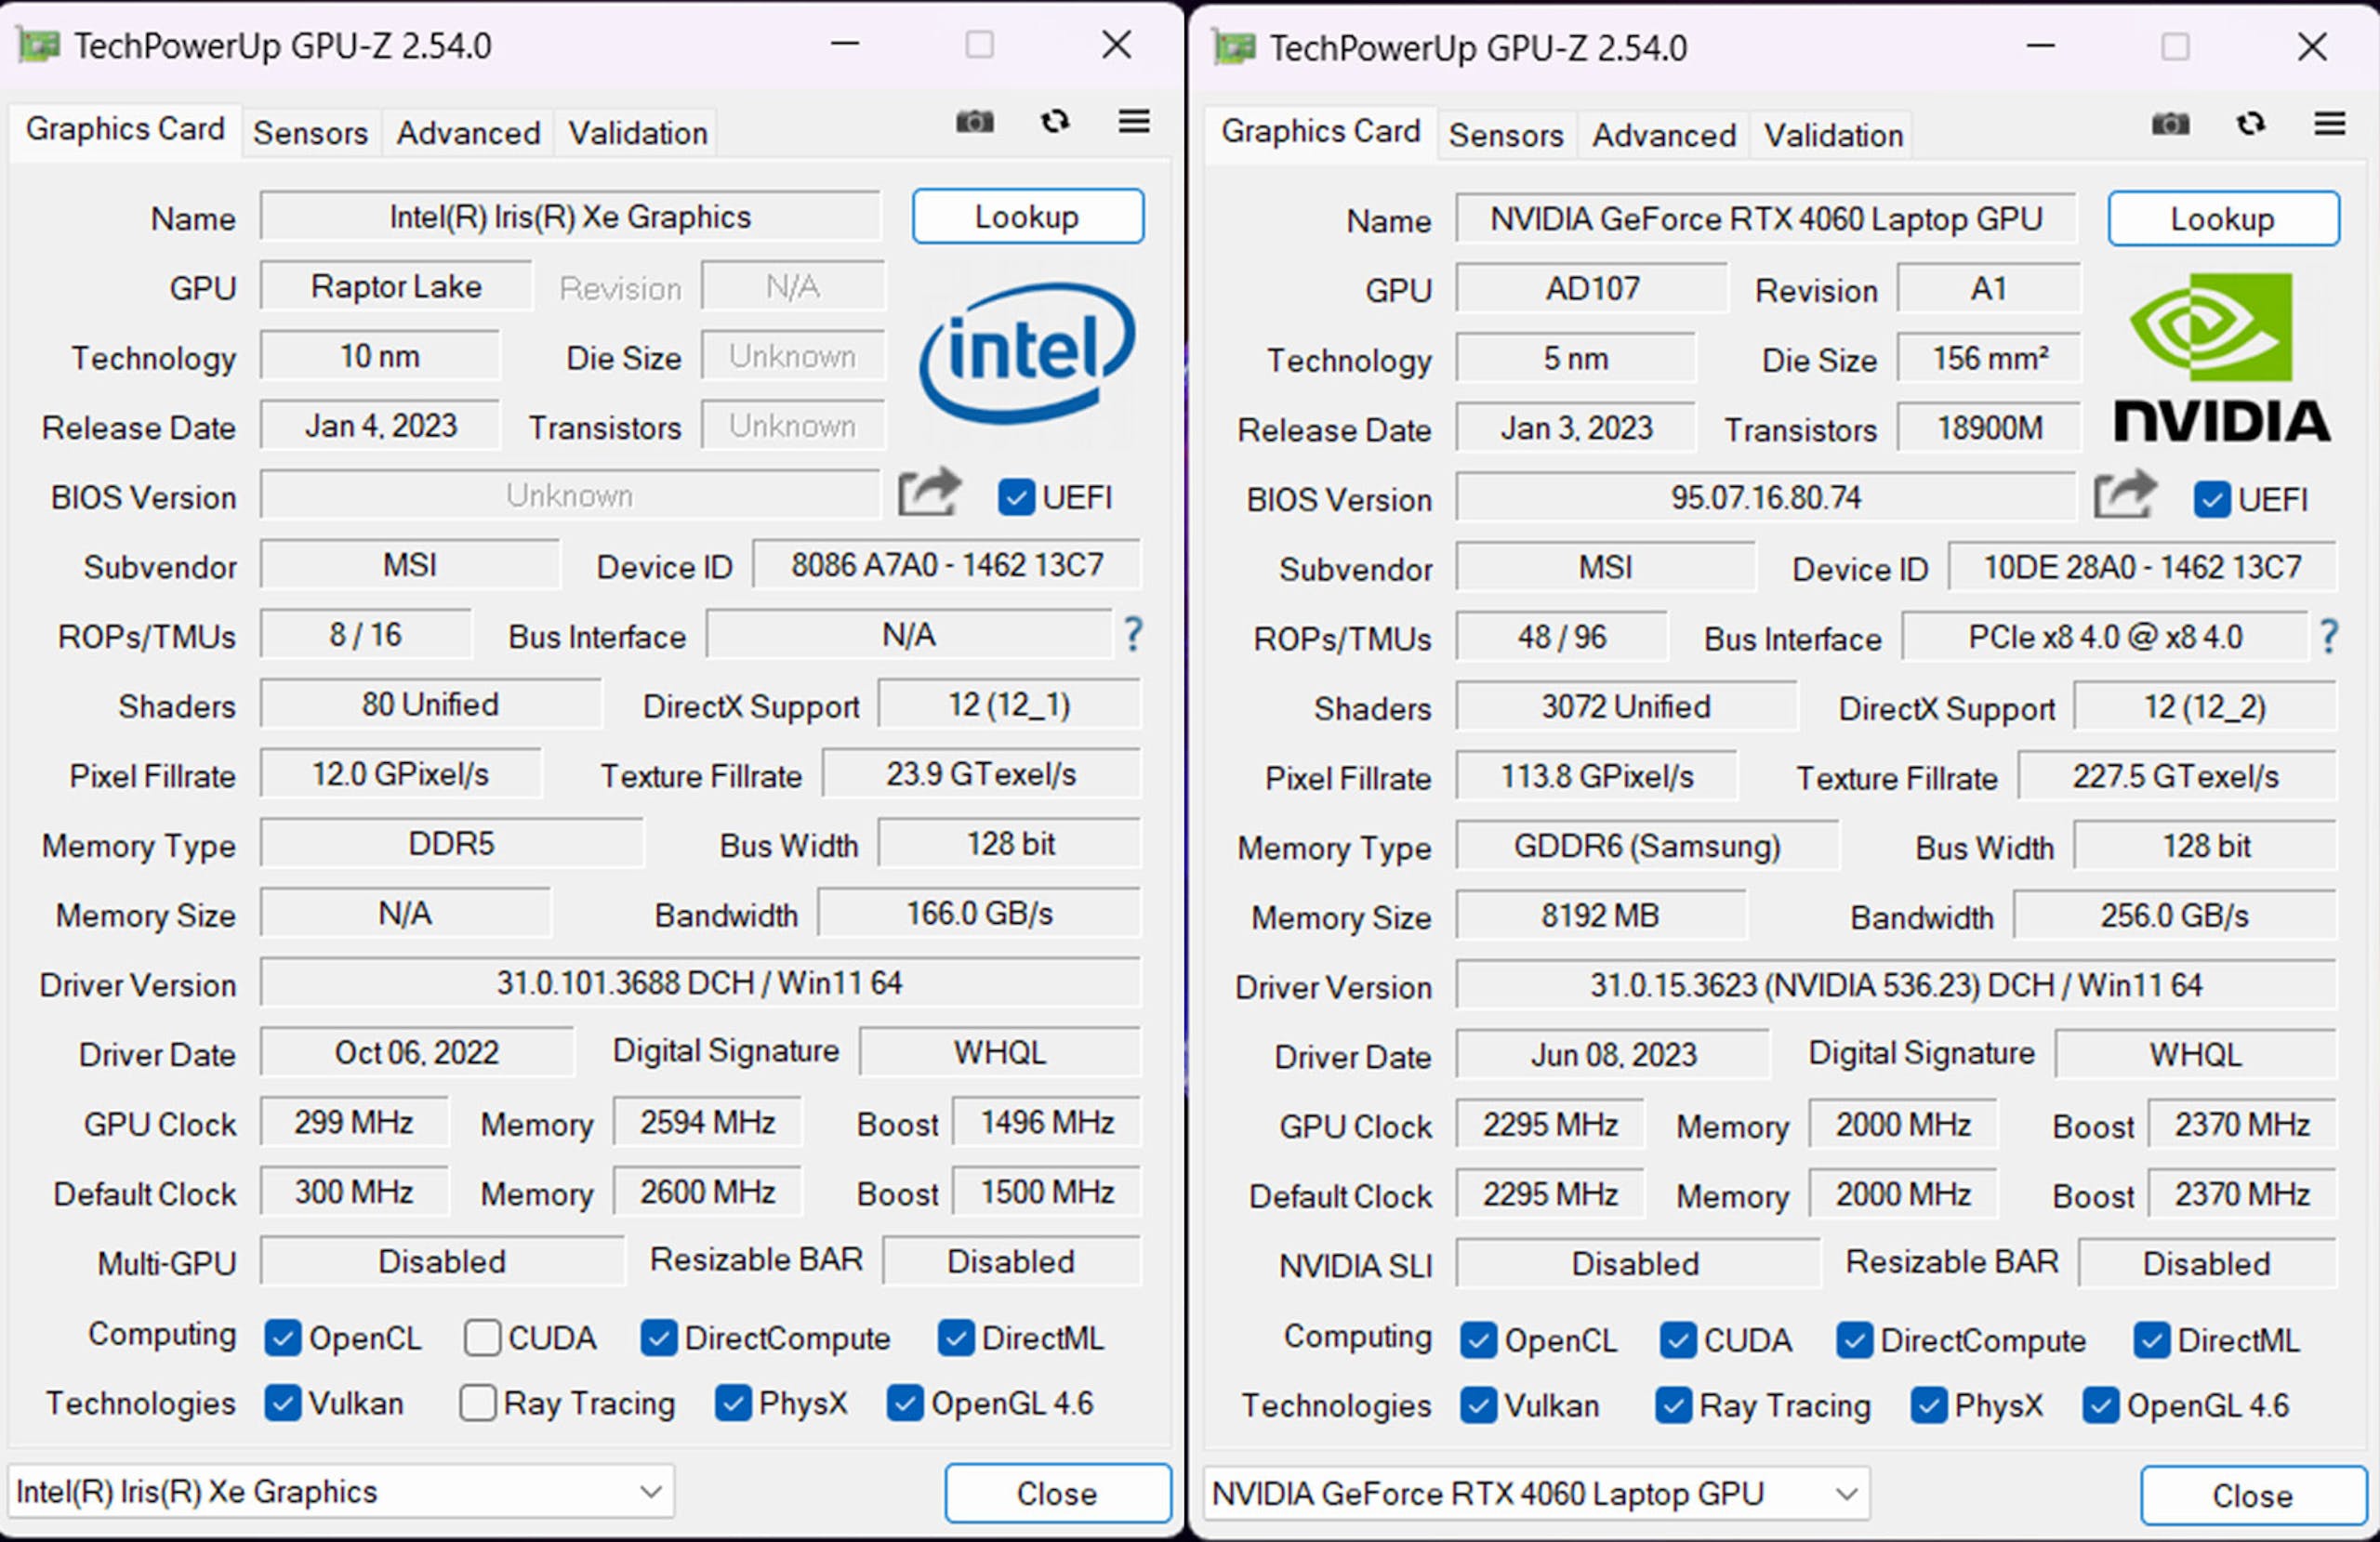Click the Texture Fillrate field 227.5 GTexel/s
This screenshot has width=2380, height=1542.
pos(2177,776)
